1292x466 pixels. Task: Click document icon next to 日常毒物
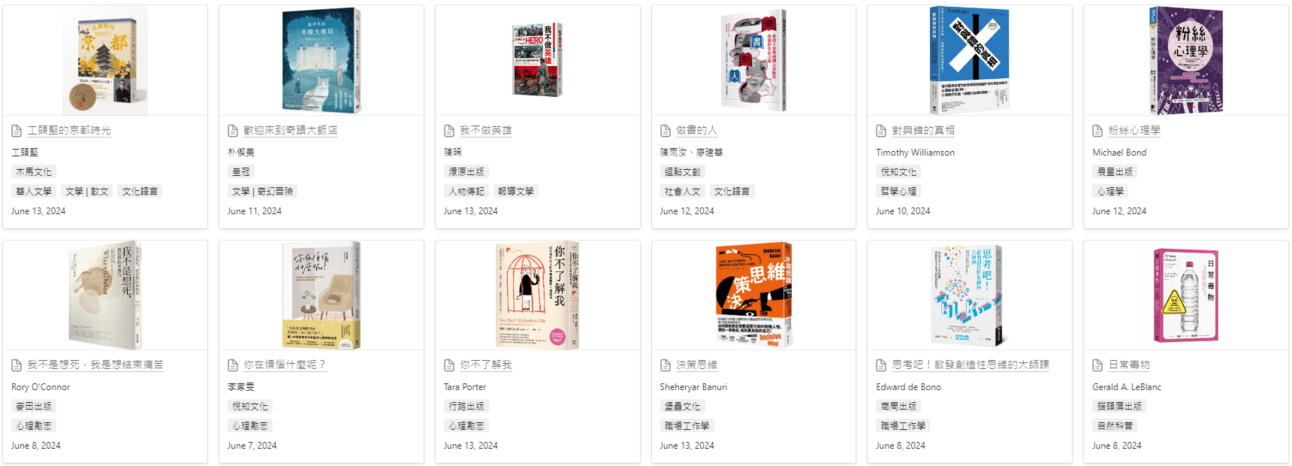1096,365
